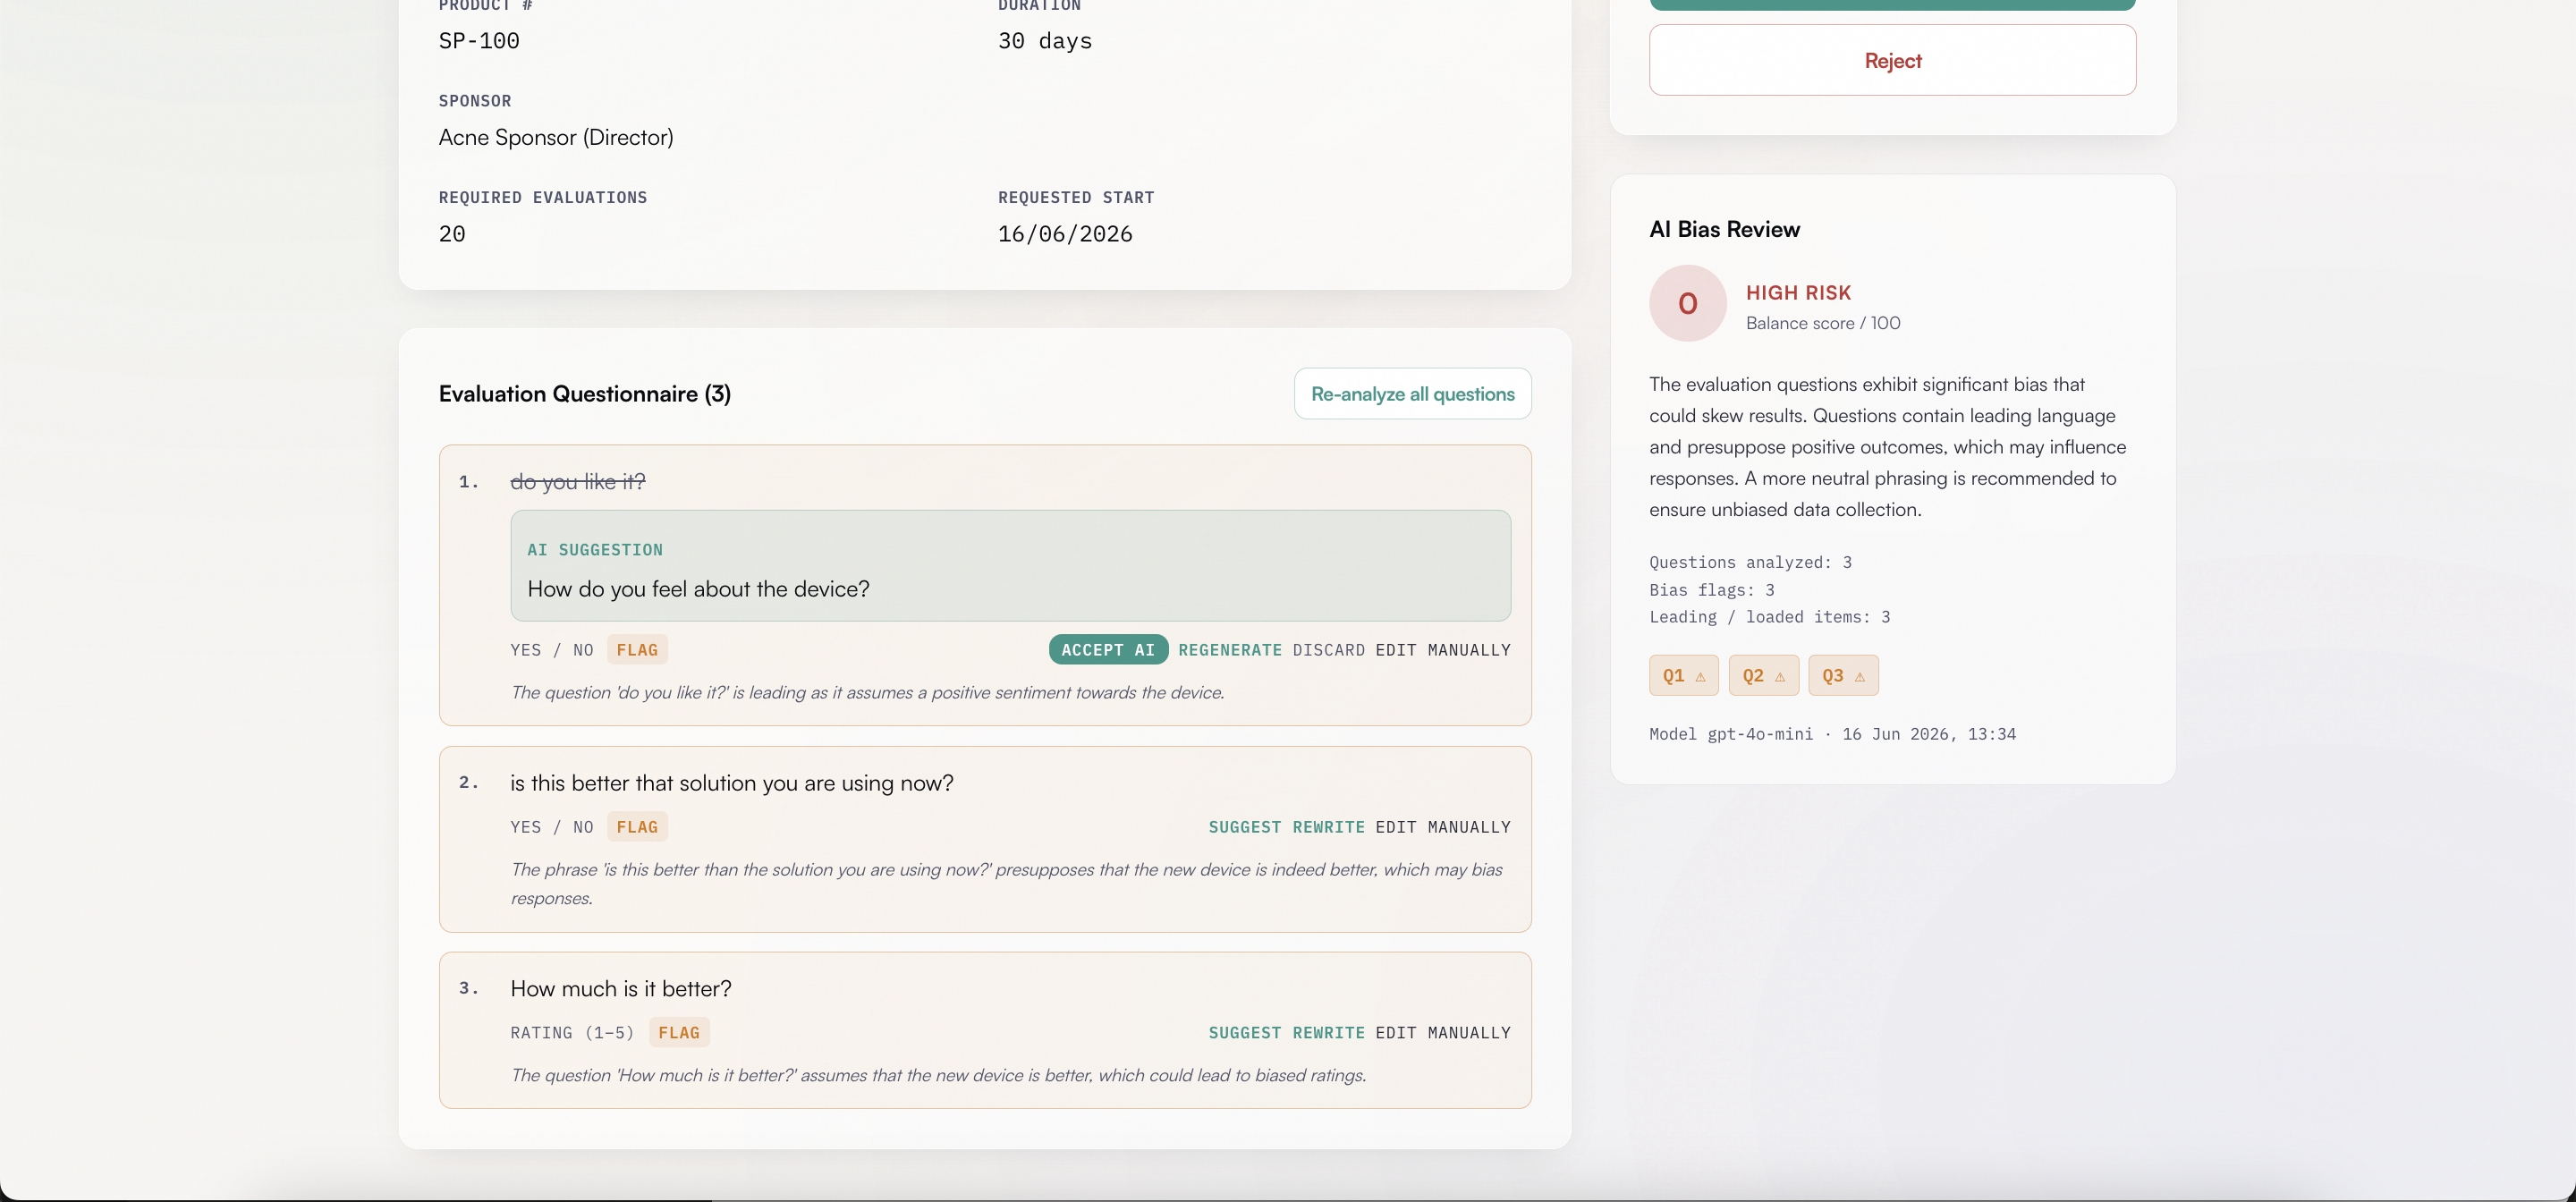Discard the AI suggestion for question 1
2576x1202 pixels.
1328,650
